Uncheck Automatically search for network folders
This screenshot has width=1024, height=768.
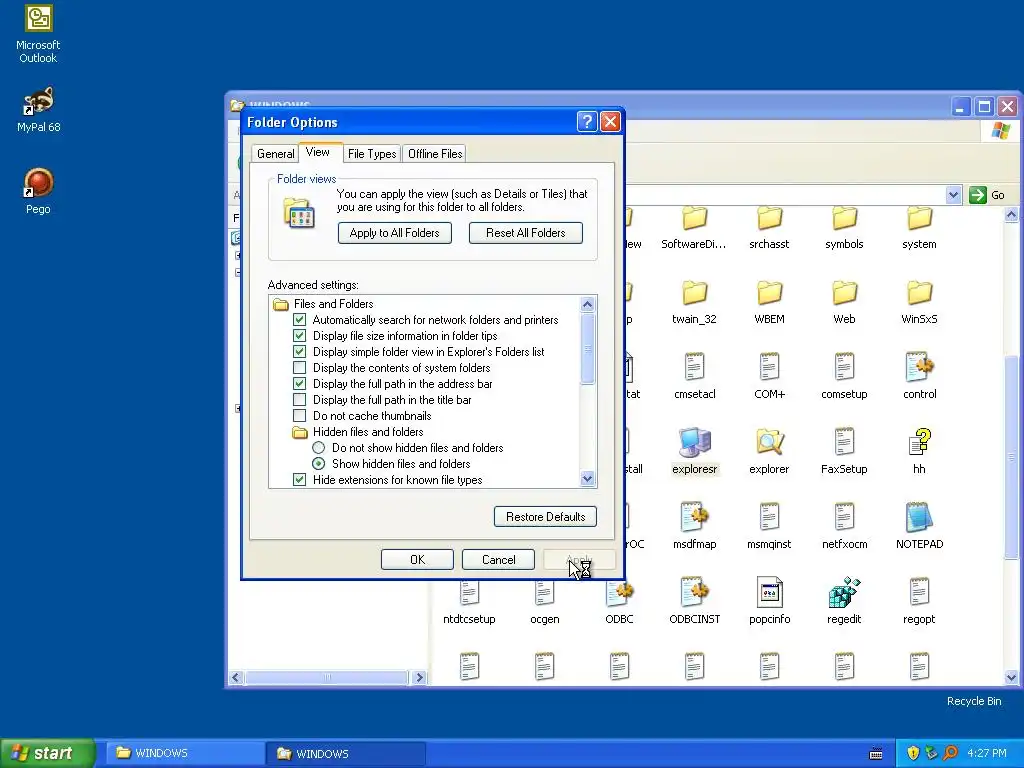[x=299, y=319]
